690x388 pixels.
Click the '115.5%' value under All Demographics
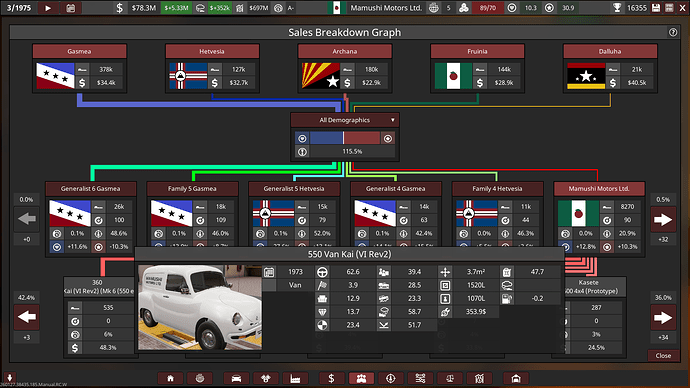coord(352,151)
